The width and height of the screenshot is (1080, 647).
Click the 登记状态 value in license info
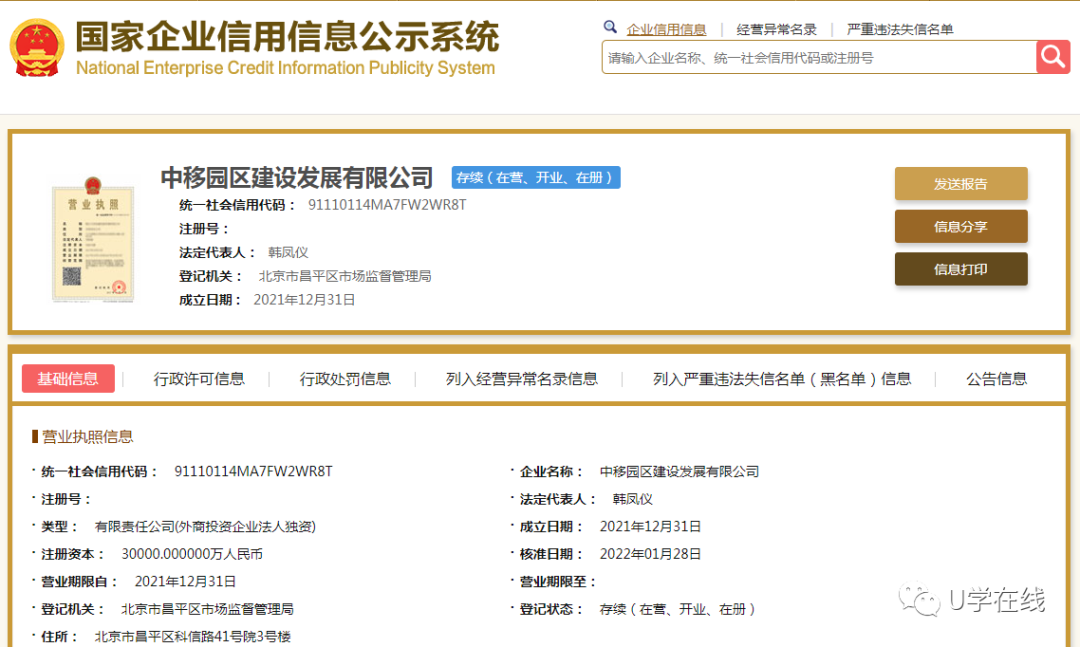(x=678, y=609)
